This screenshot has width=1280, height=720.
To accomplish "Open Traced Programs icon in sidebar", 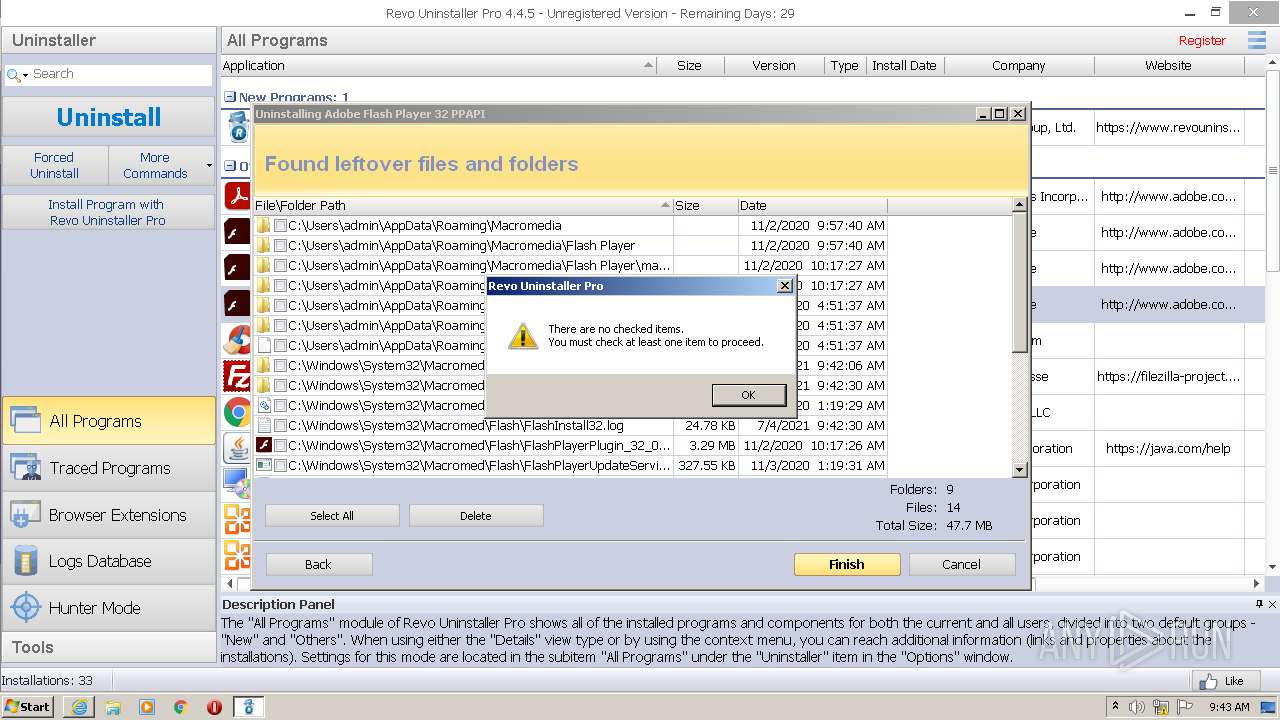I will coord(25,467).
